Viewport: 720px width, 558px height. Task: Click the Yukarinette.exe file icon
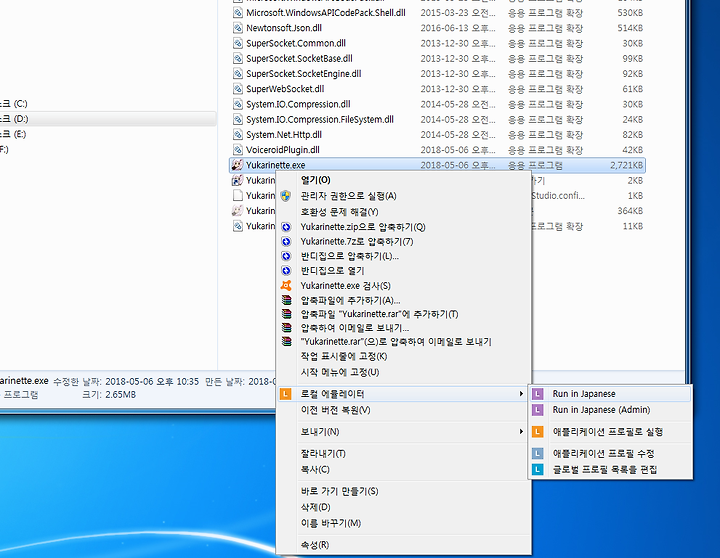pyautogui.click(x=237, y=165)
